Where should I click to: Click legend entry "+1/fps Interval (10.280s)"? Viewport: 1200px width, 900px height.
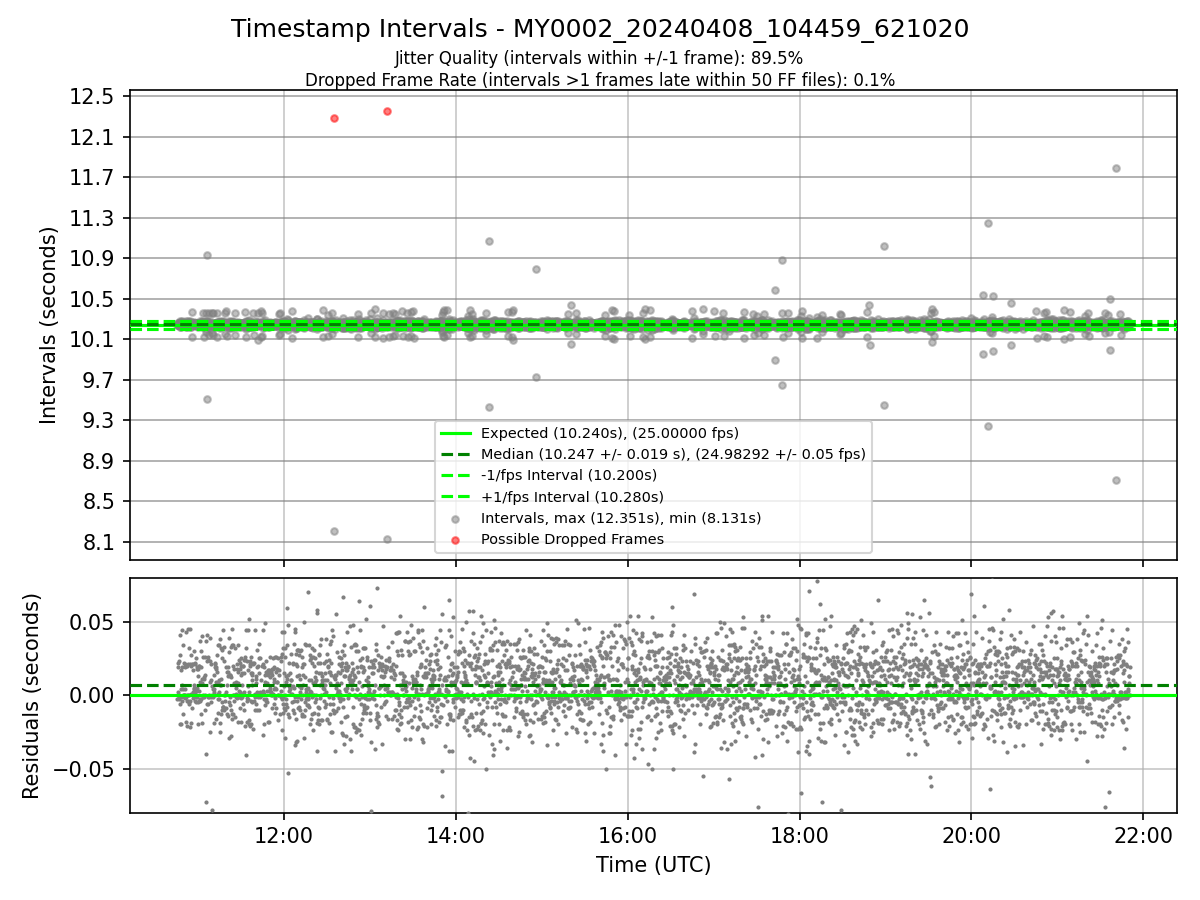(572, 496)
